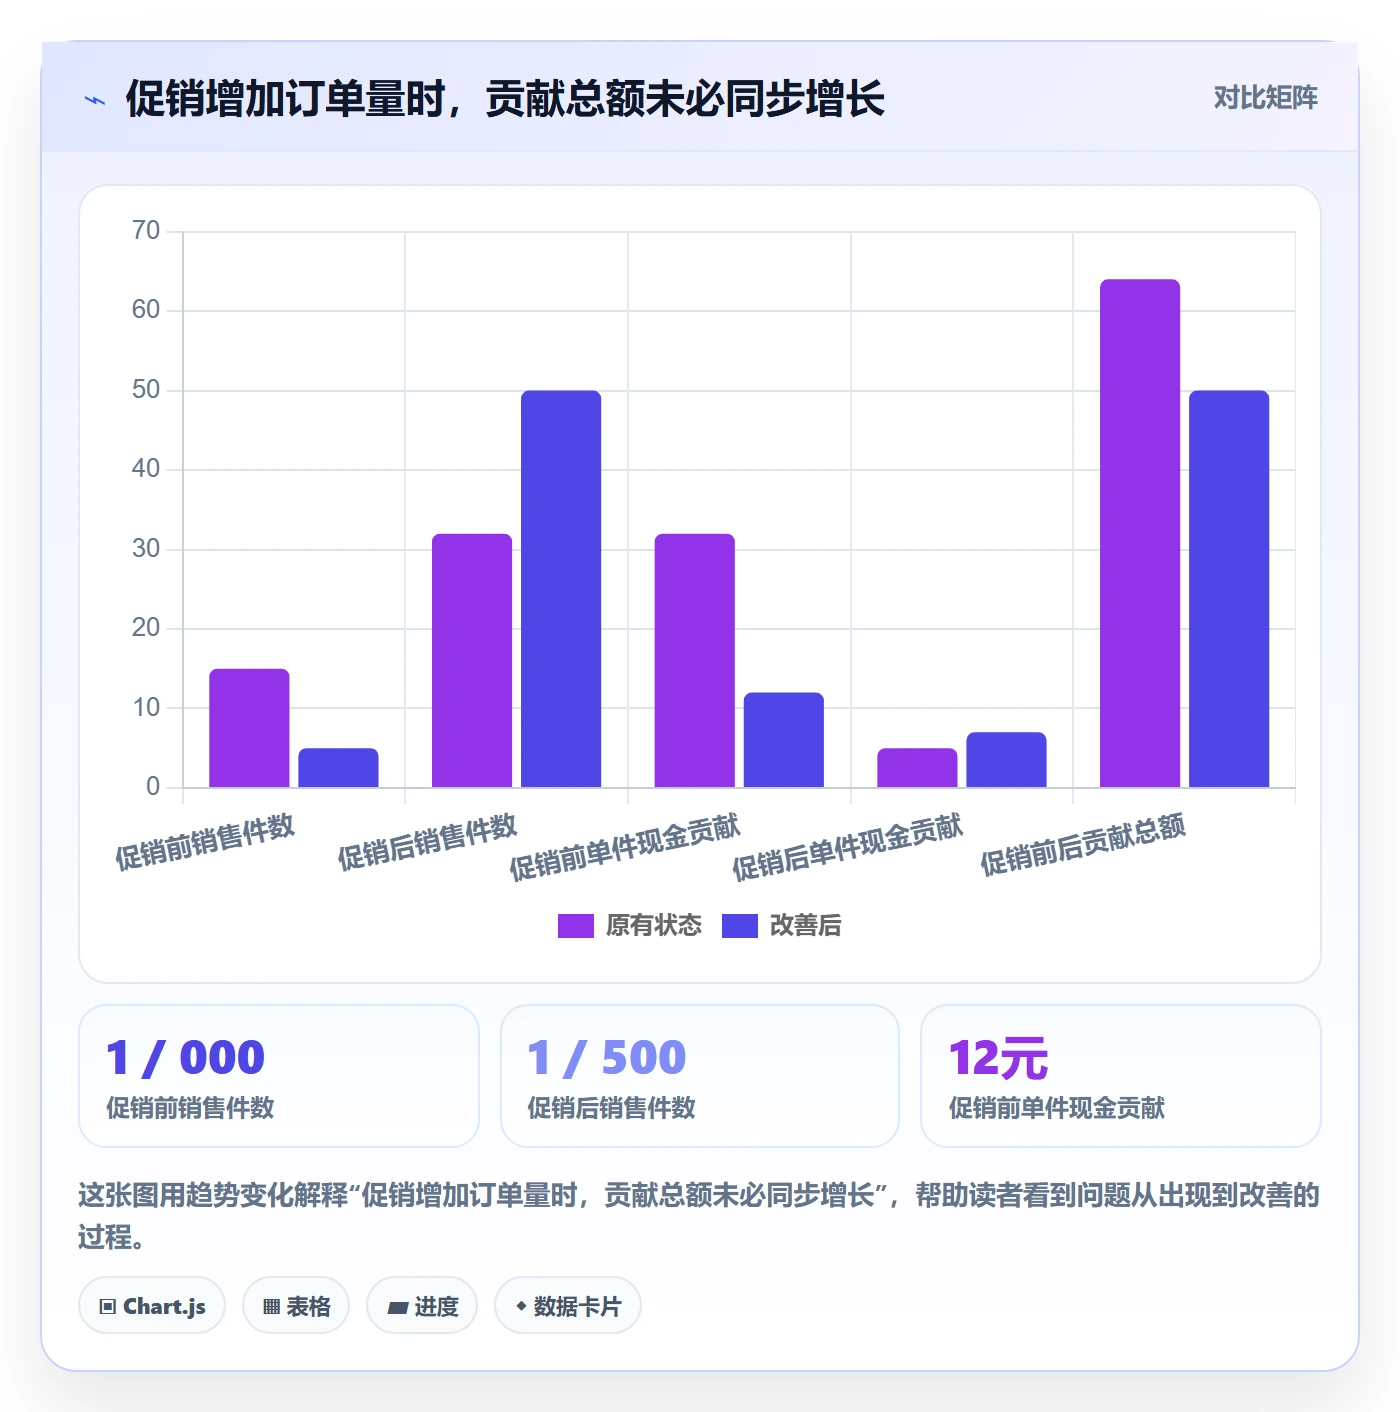Viewport: 1400px width, 1412px height.
Task: Click the blue bar for 促销前单件现金贡献
Action: pyautogui.click(x=784, y=740)
